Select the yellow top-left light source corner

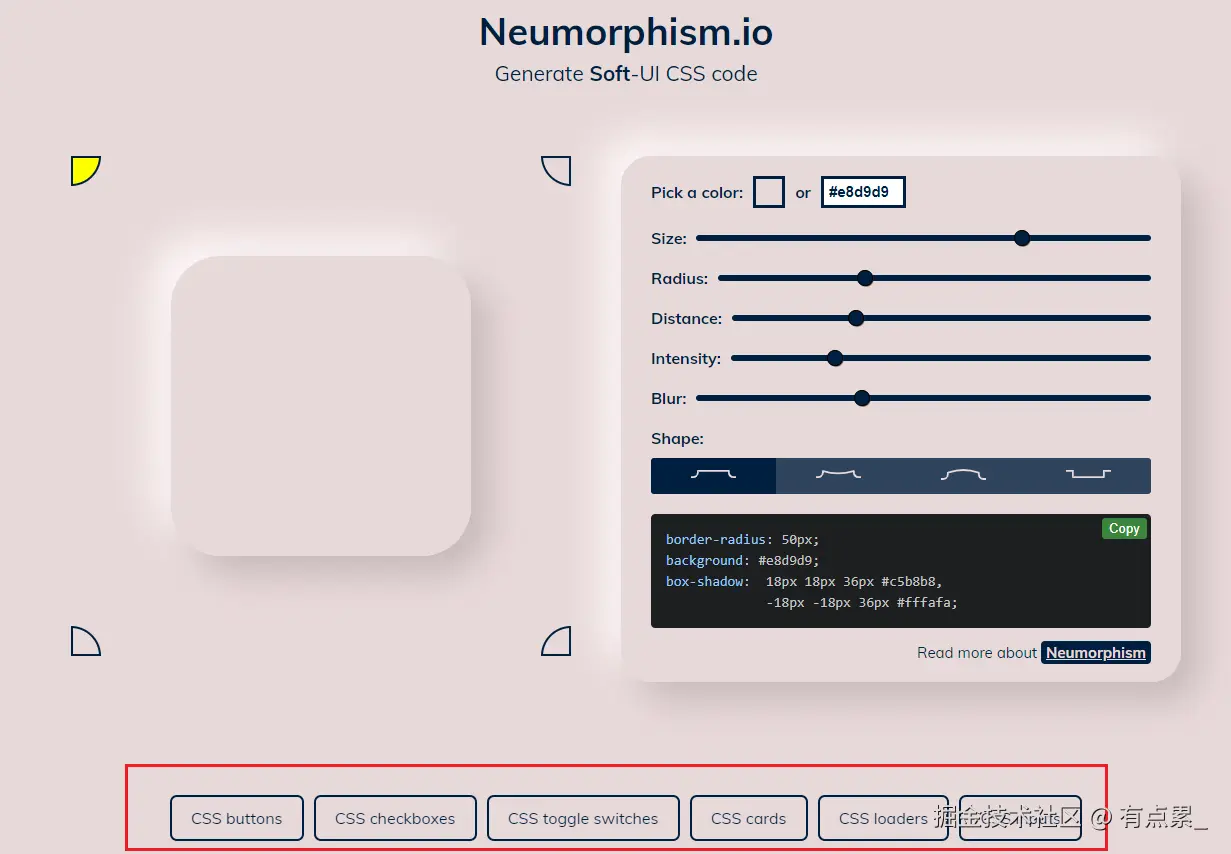(x=85, y=171)
